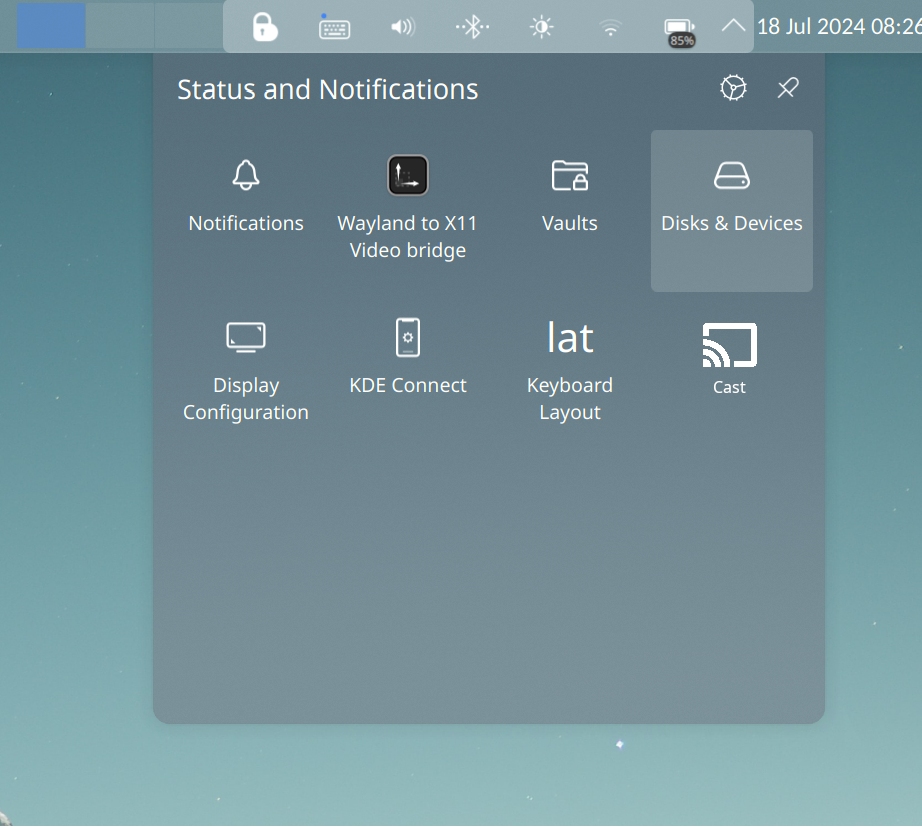Screen dimensions: 922x827
Task: Switch to the highlighted blue virtual desktop
Action: tap(51, 25)
